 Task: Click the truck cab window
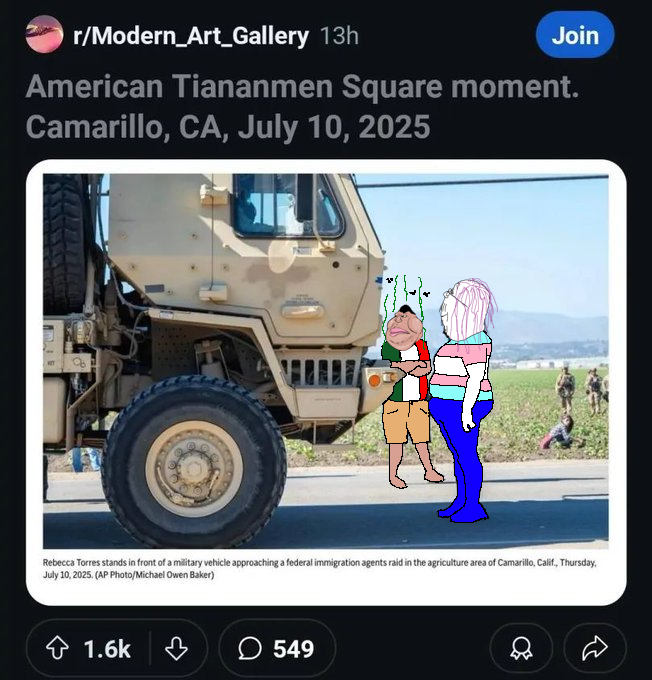pyautogui.click(x=288, y=206)
